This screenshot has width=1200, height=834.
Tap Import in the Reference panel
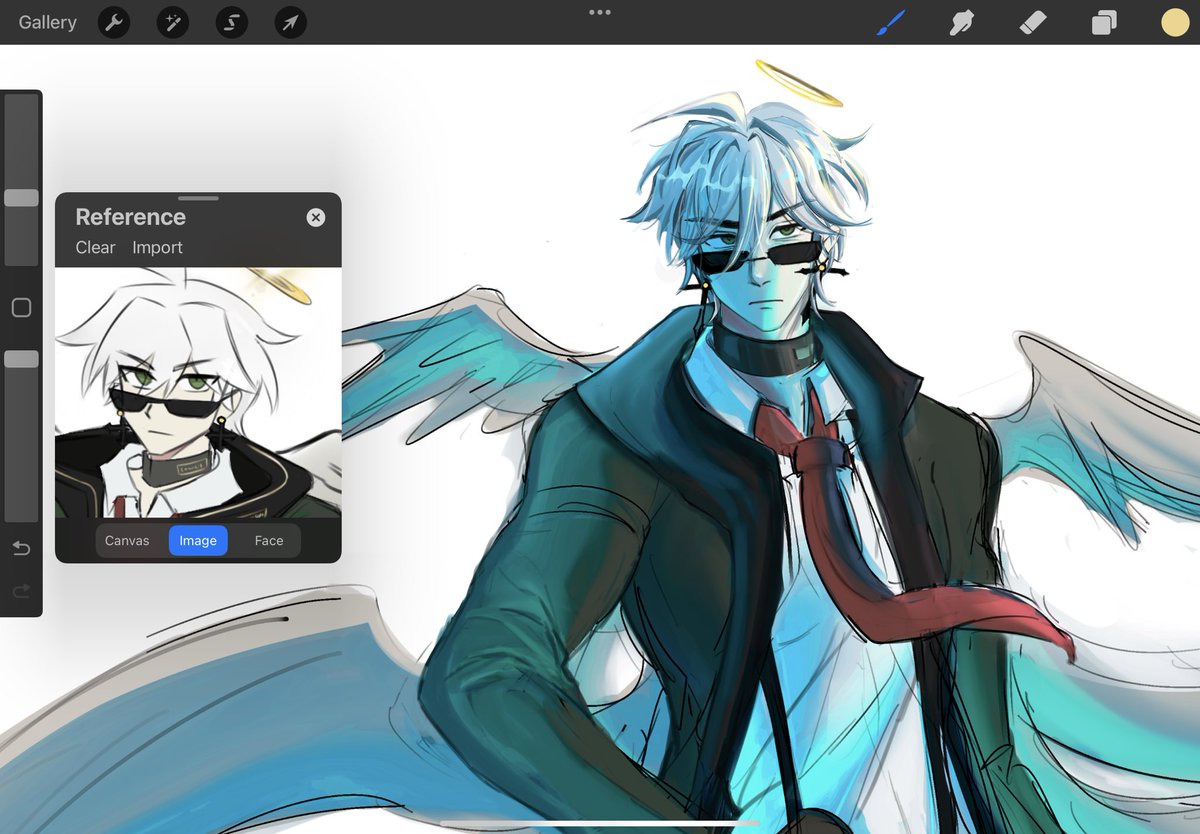point(157,247)
